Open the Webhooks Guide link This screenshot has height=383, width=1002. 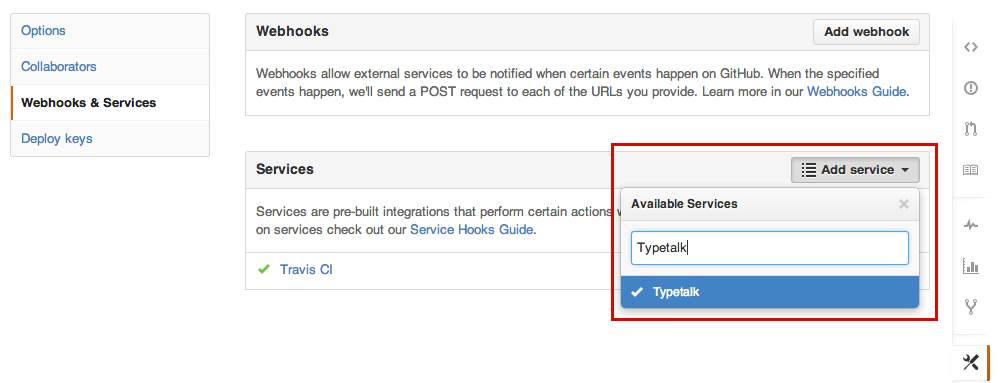(x=856, y=91)
